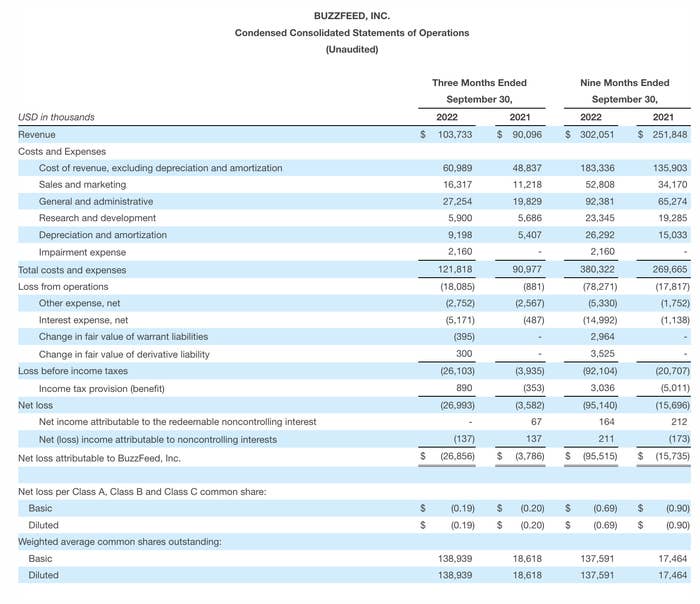
Task: Click sales and marketing value 16,317
Action: (x=458, y=184)
